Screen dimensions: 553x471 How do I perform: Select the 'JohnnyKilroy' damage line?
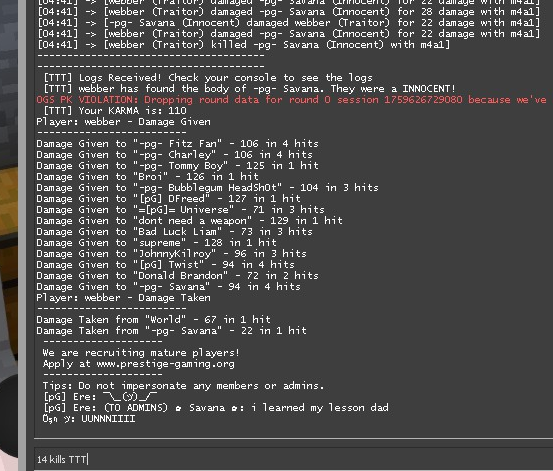coord(171,253)
